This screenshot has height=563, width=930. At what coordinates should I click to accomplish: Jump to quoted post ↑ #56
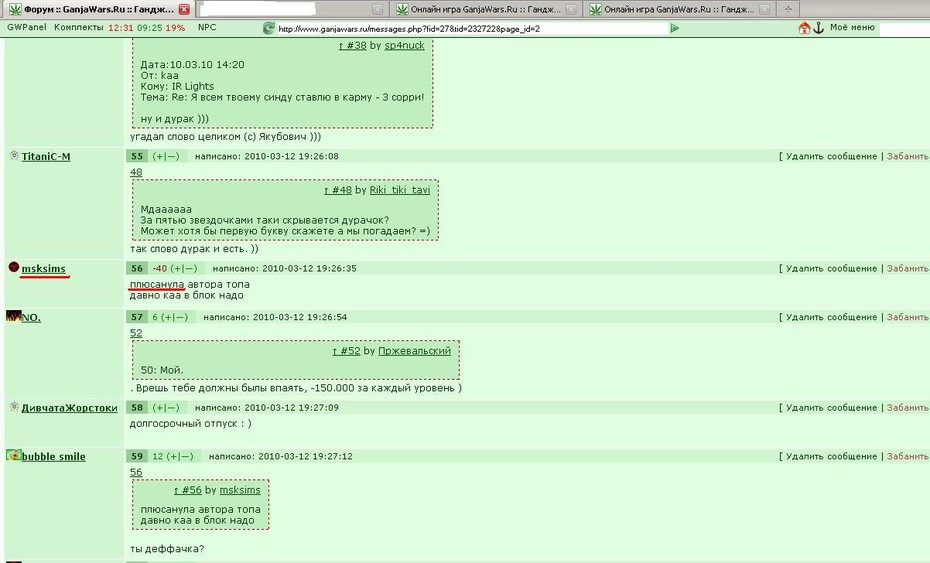(x=187, y=490)
